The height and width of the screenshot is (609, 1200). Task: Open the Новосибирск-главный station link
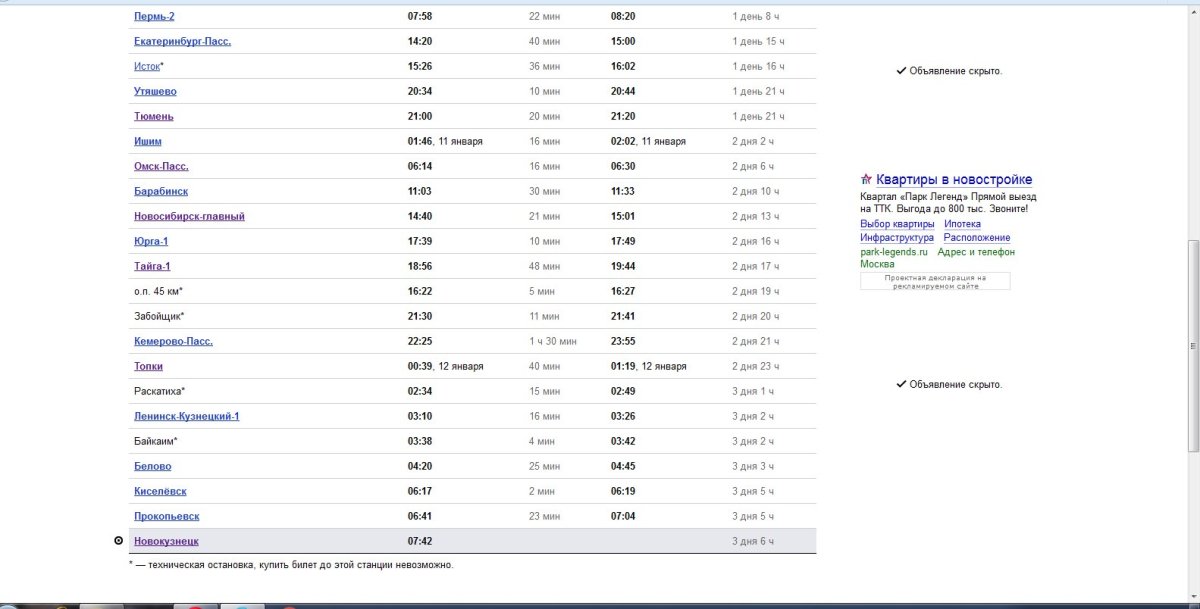pos(189,217)
